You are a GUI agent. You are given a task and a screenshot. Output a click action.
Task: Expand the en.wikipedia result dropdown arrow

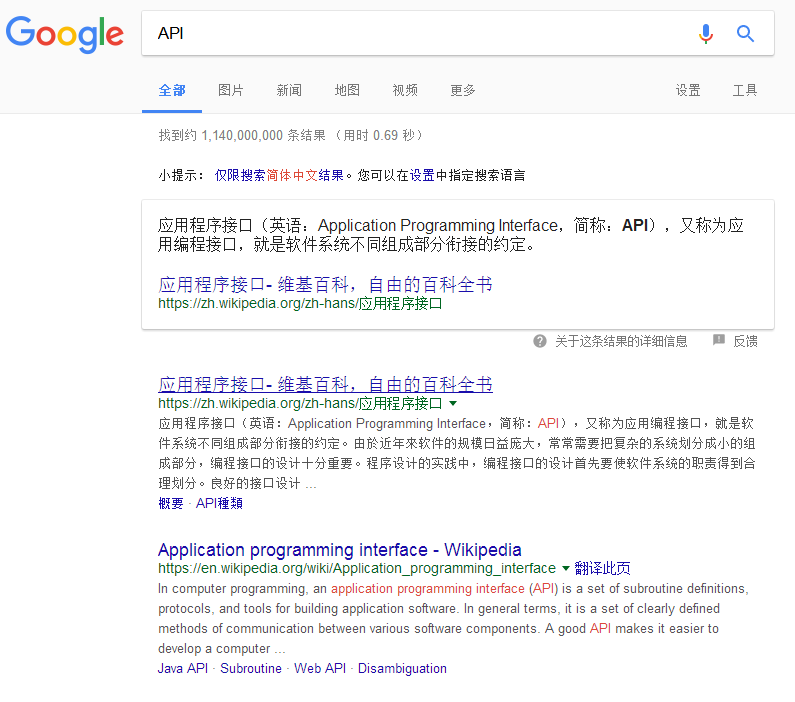pyautogui.click(x=566, y=568)
